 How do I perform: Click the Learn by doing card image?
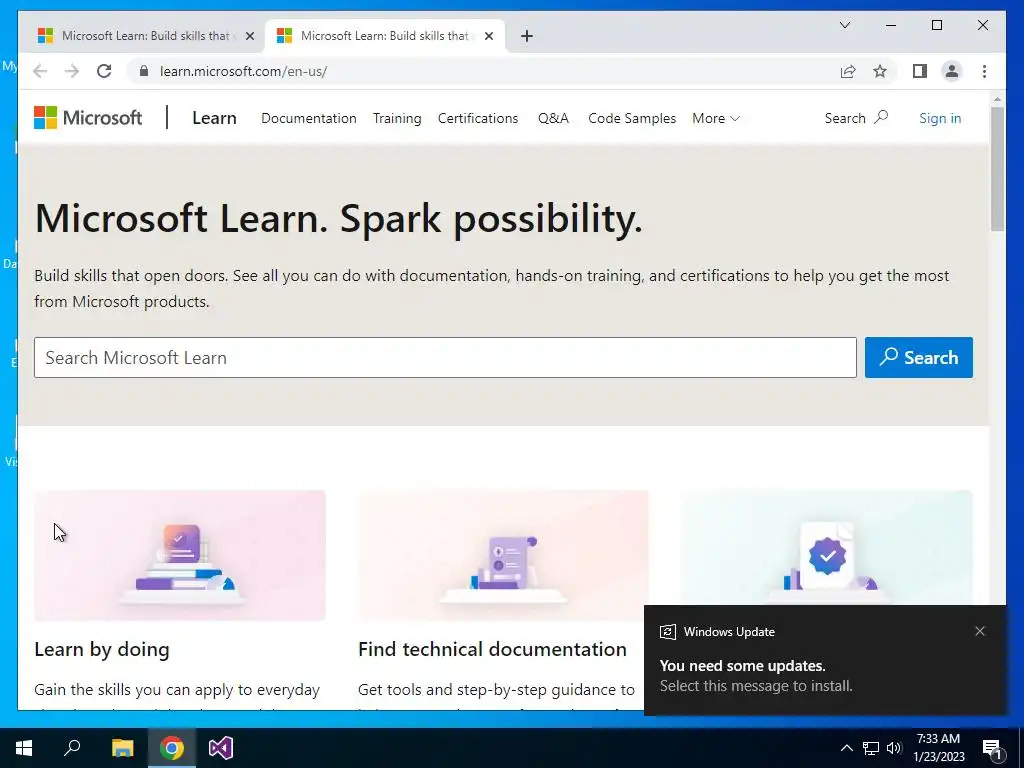(x=180, y=555)
